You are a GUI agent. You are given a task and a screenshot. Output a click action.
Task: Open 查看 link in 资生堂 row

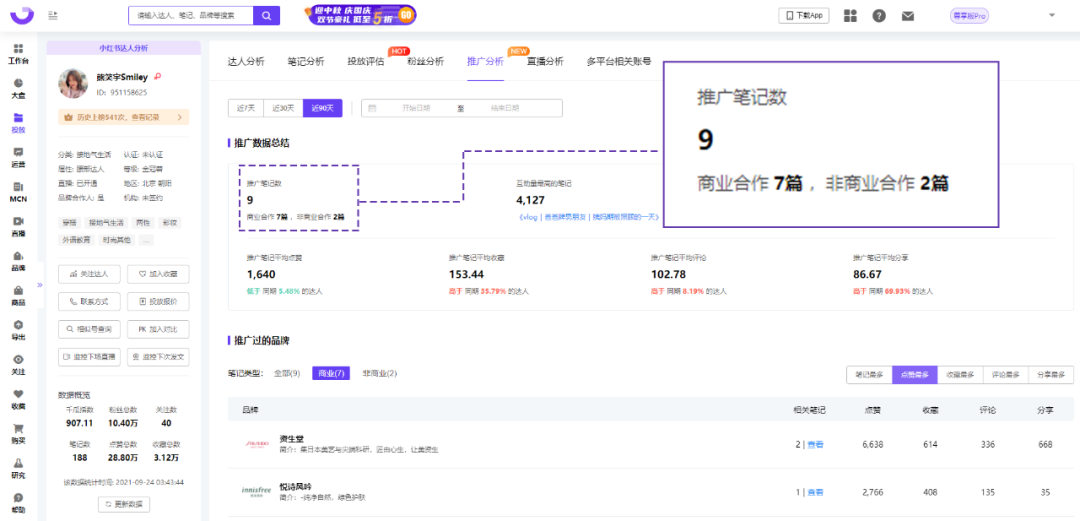click(816, 445)
